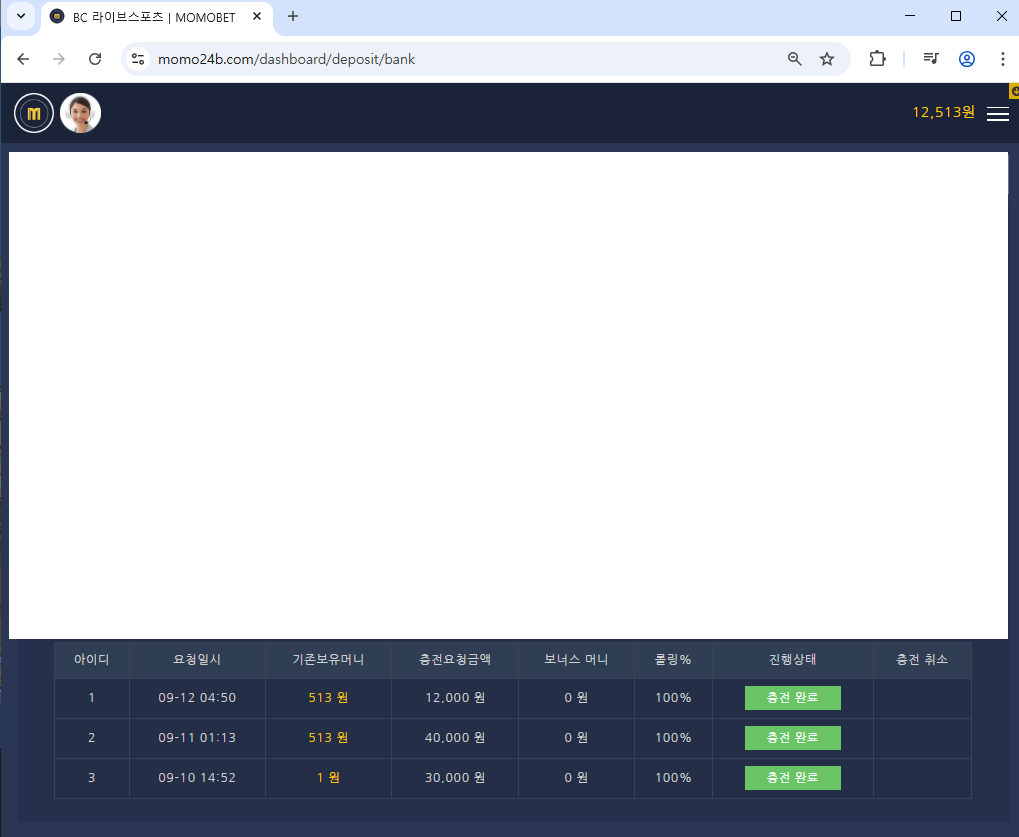Image resolution: width=1019 pixels, height=837 pixels.
Task: Open the Chrome three-dot menu
Action: click(x=1002, y=59)
